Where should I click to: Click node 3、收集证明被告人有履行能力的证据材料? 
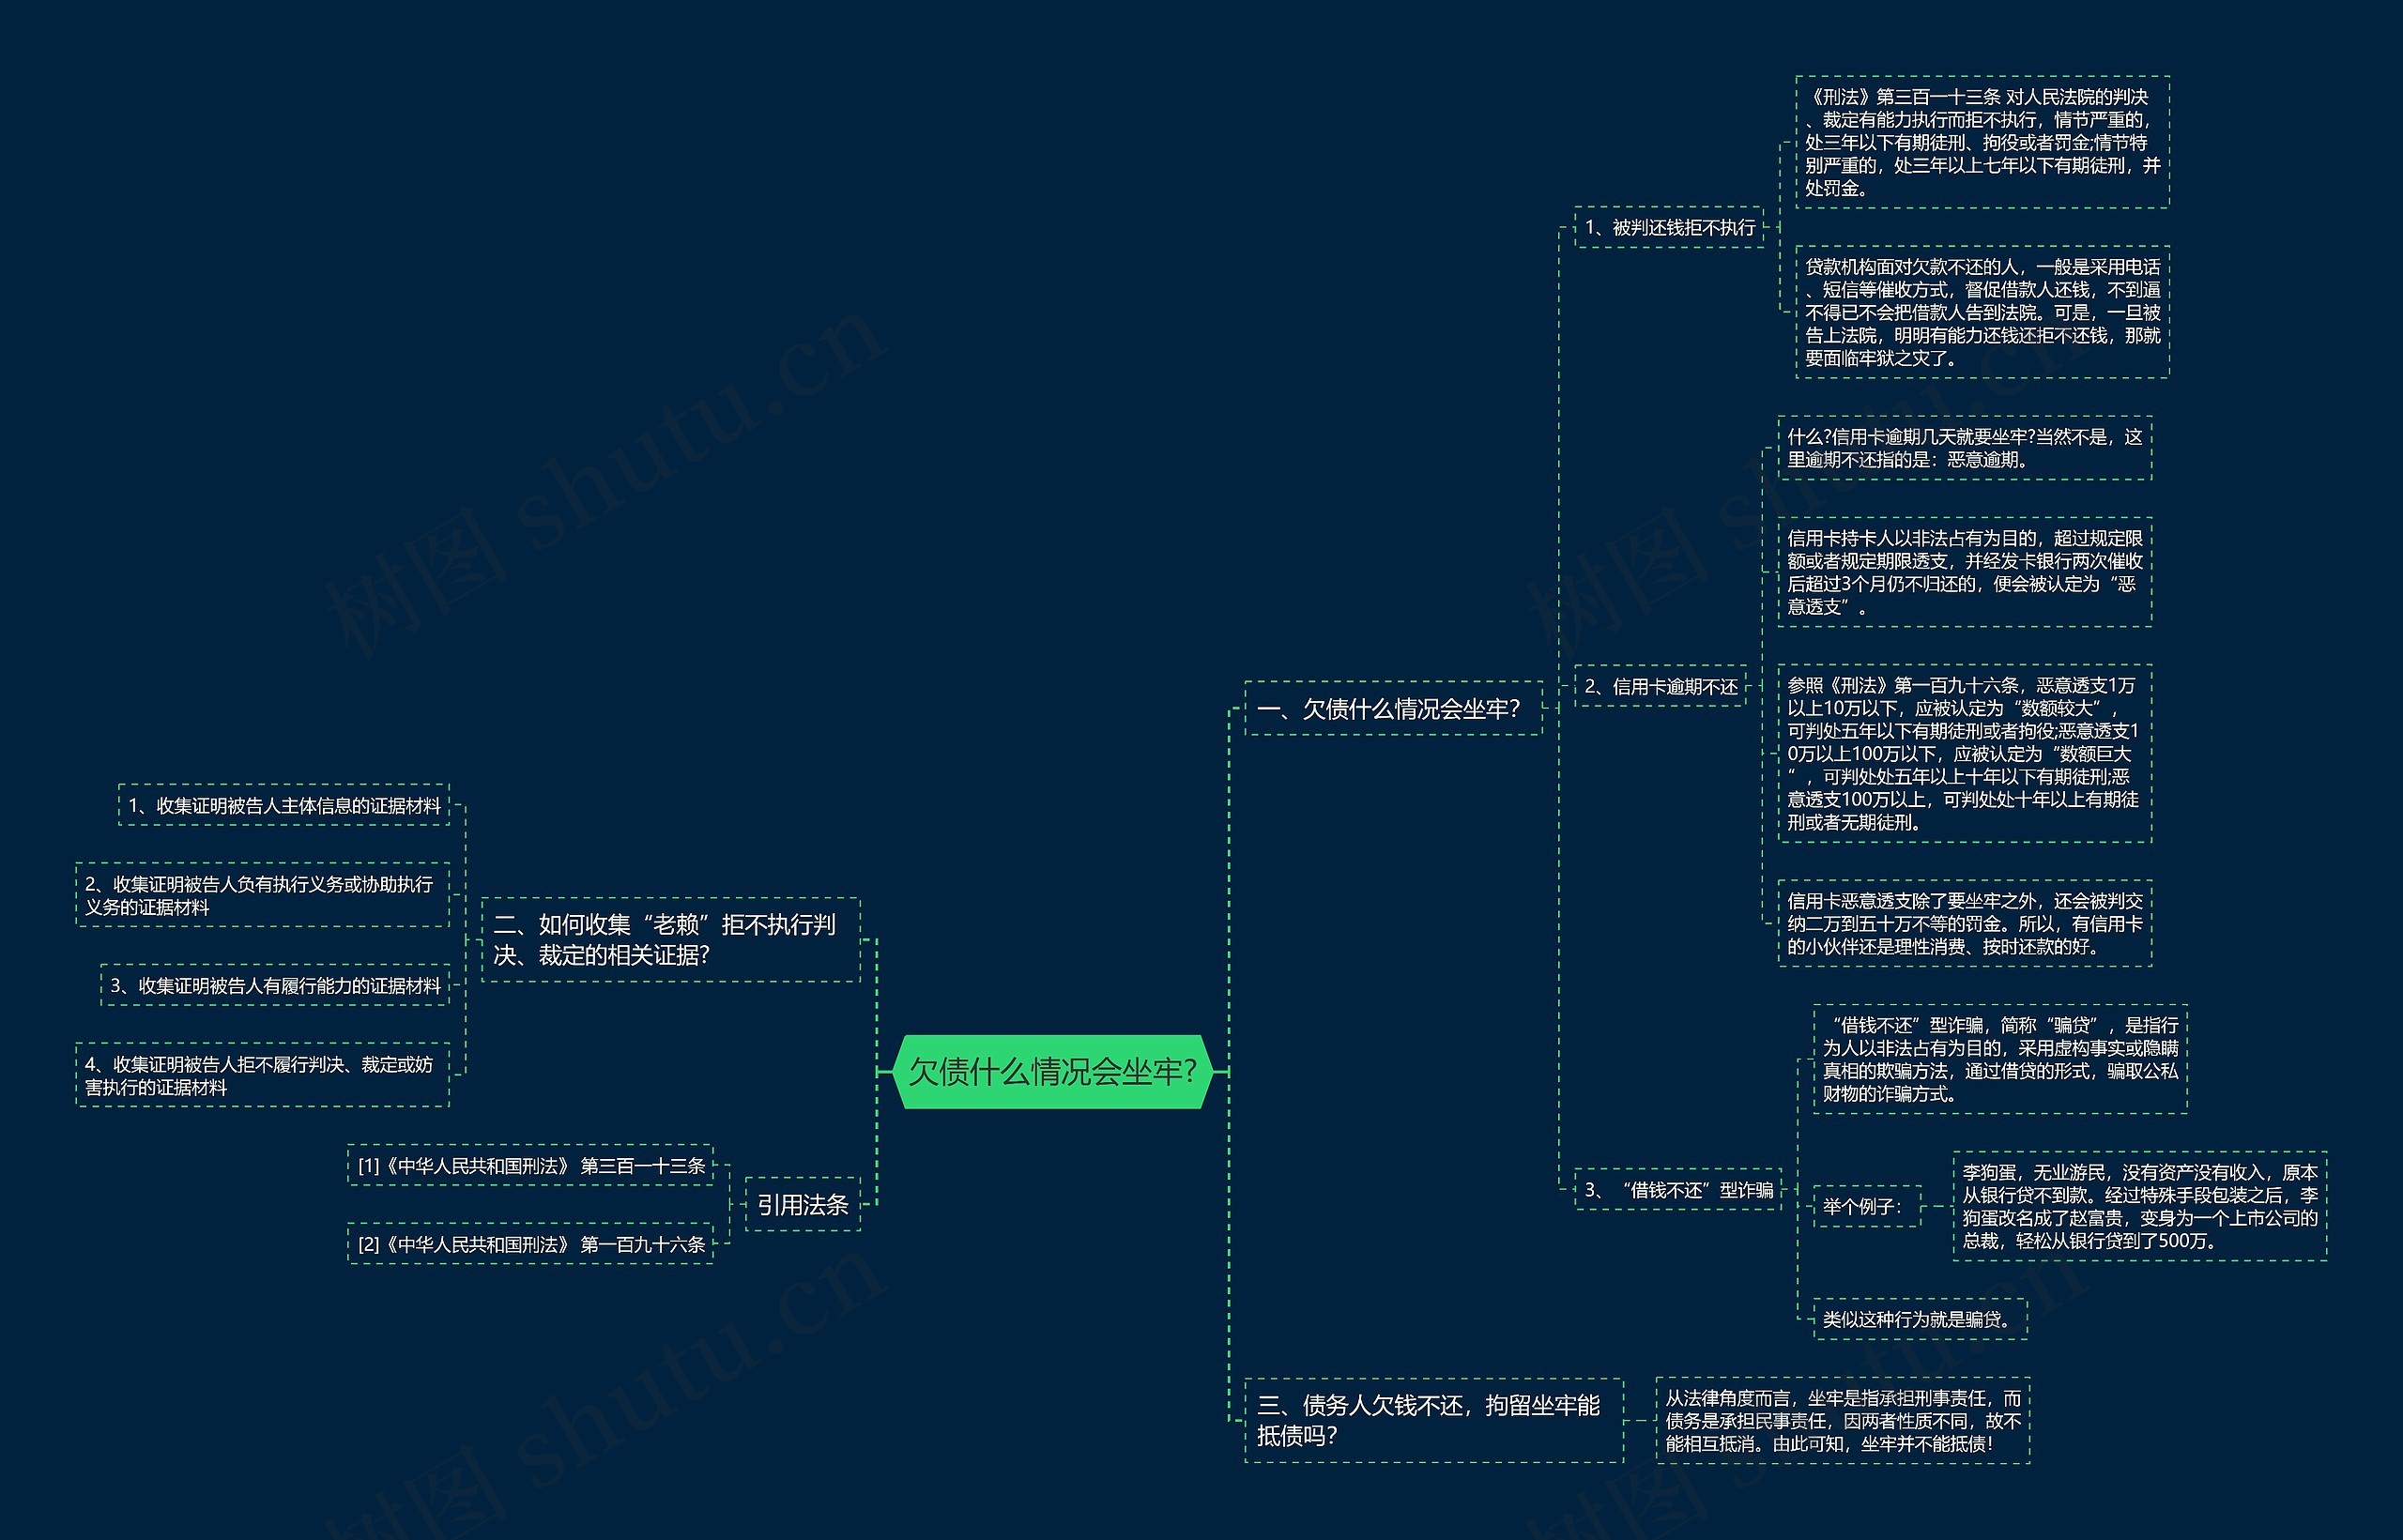pos(275,985)
